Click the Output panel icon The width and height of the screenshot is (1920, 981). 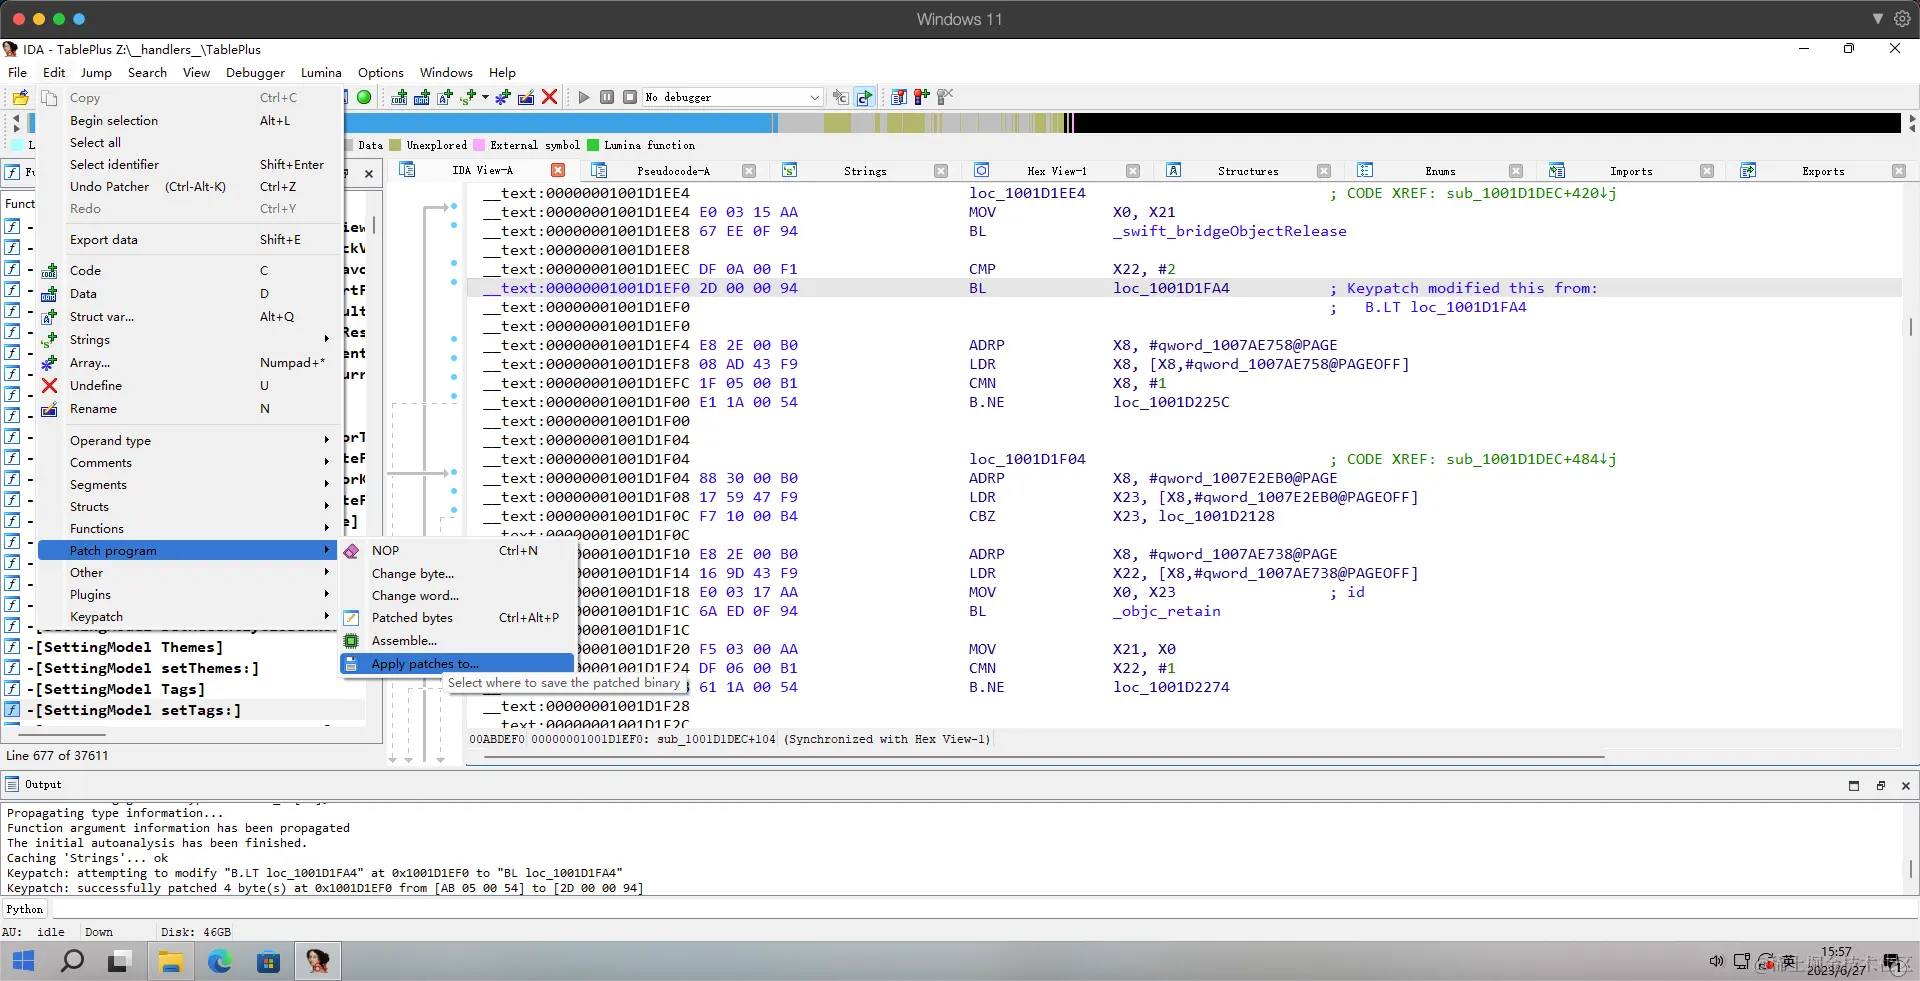[x=12, y=784]
